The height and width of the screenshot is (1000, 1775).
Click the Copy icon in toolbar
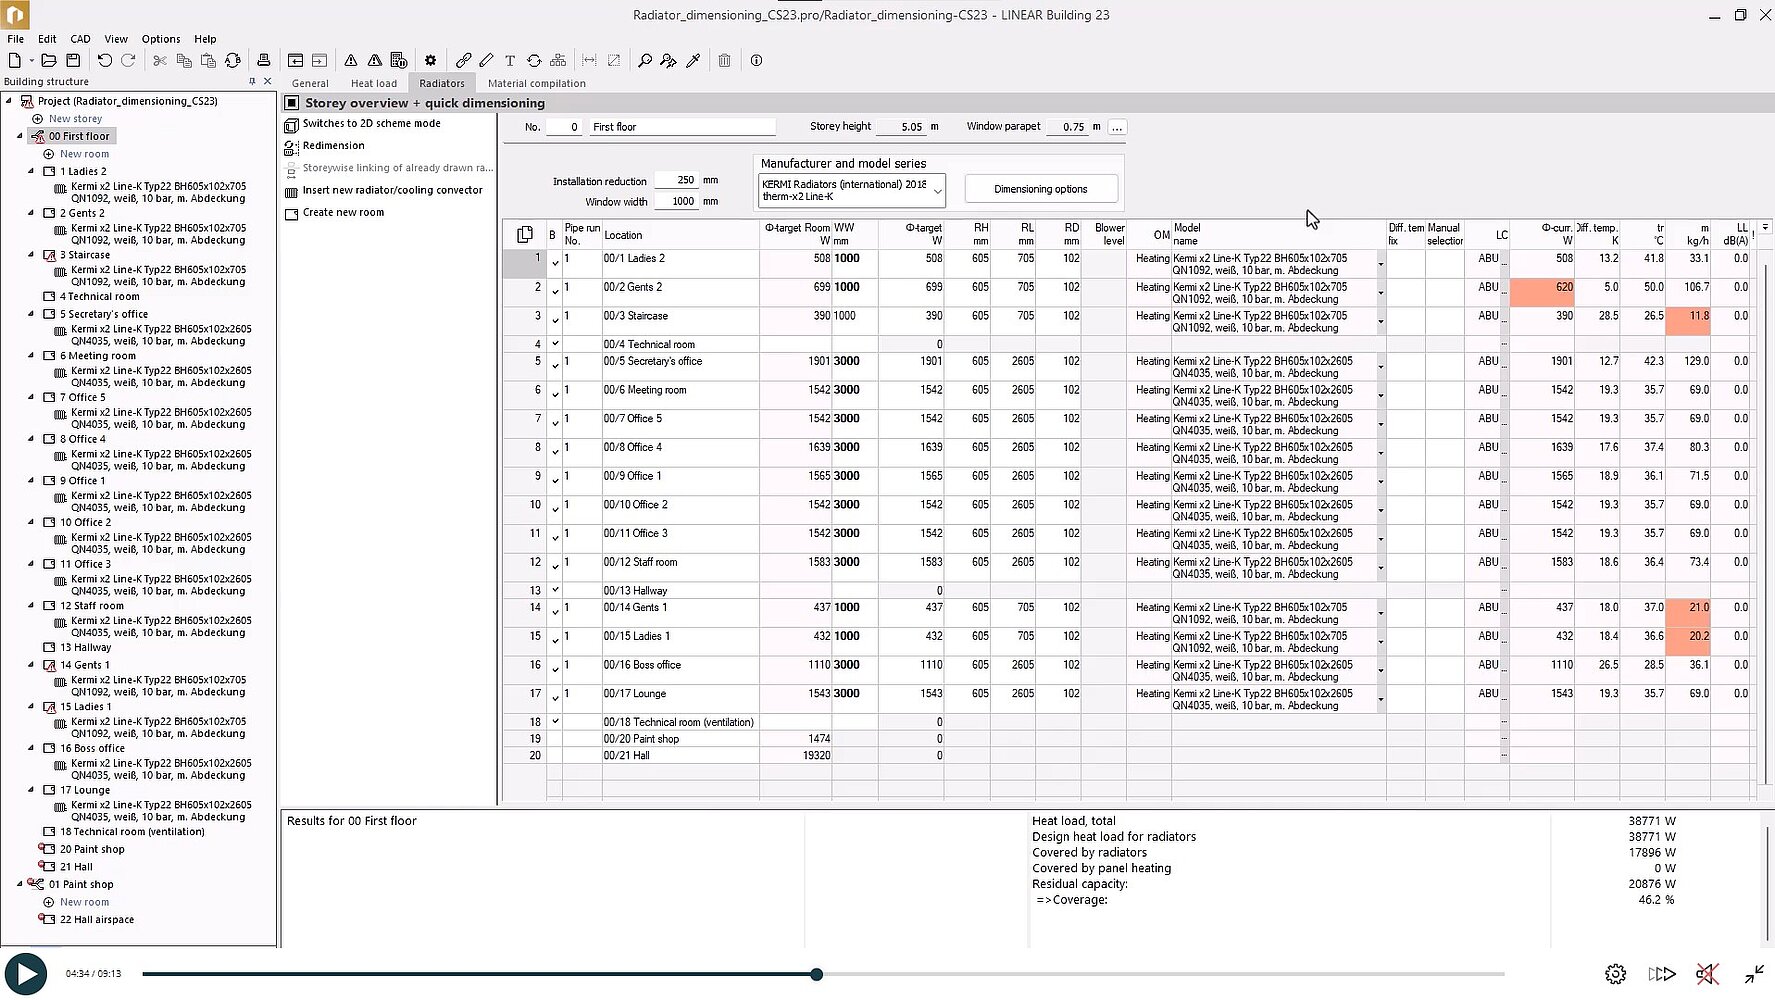tap(184, 61)
